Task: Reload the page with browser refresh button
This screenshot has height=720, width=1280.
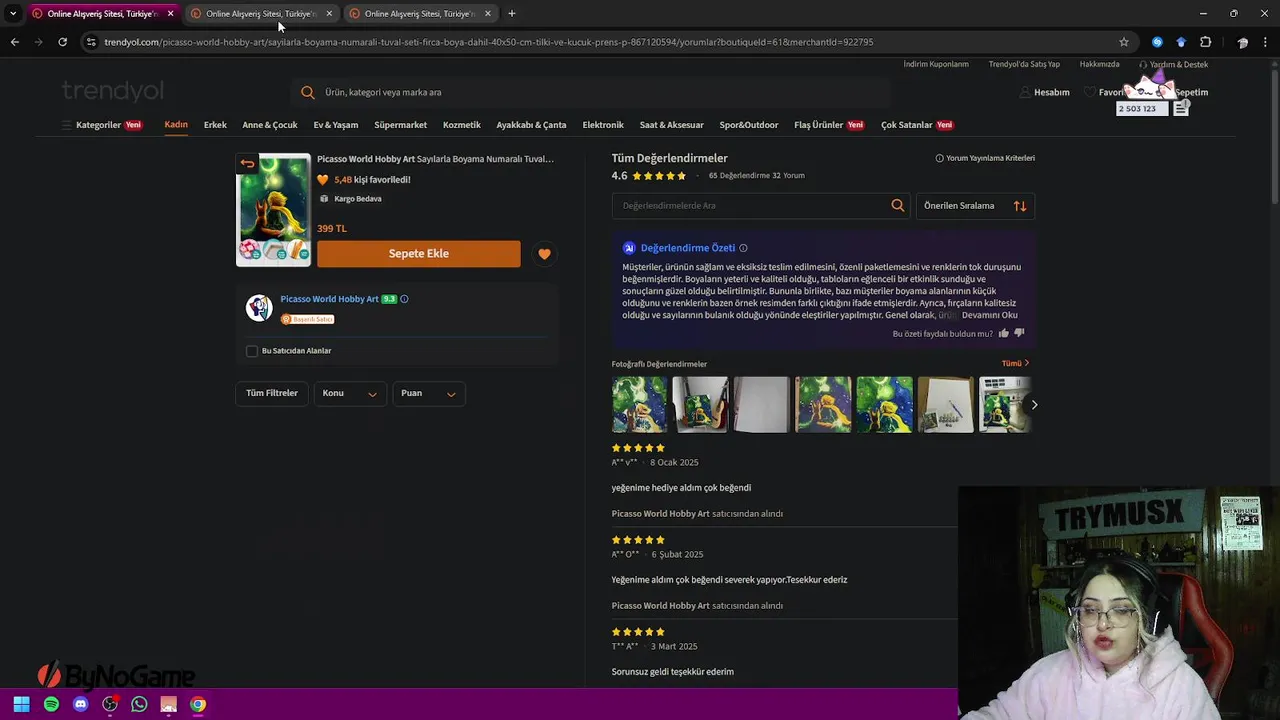Action: (x=62, y=42)
